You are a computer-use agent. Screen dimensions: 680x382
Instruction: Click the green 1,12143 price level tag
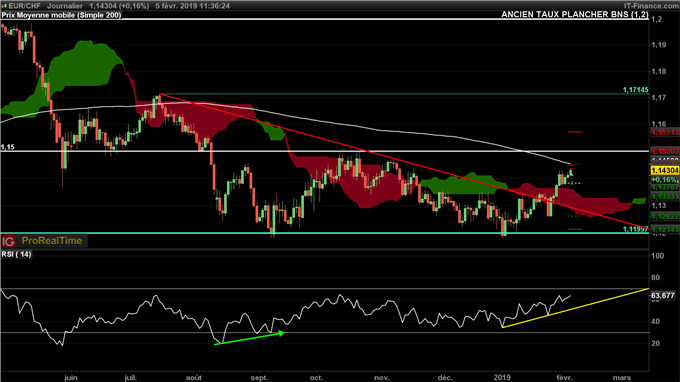click(x=665, y=229)
